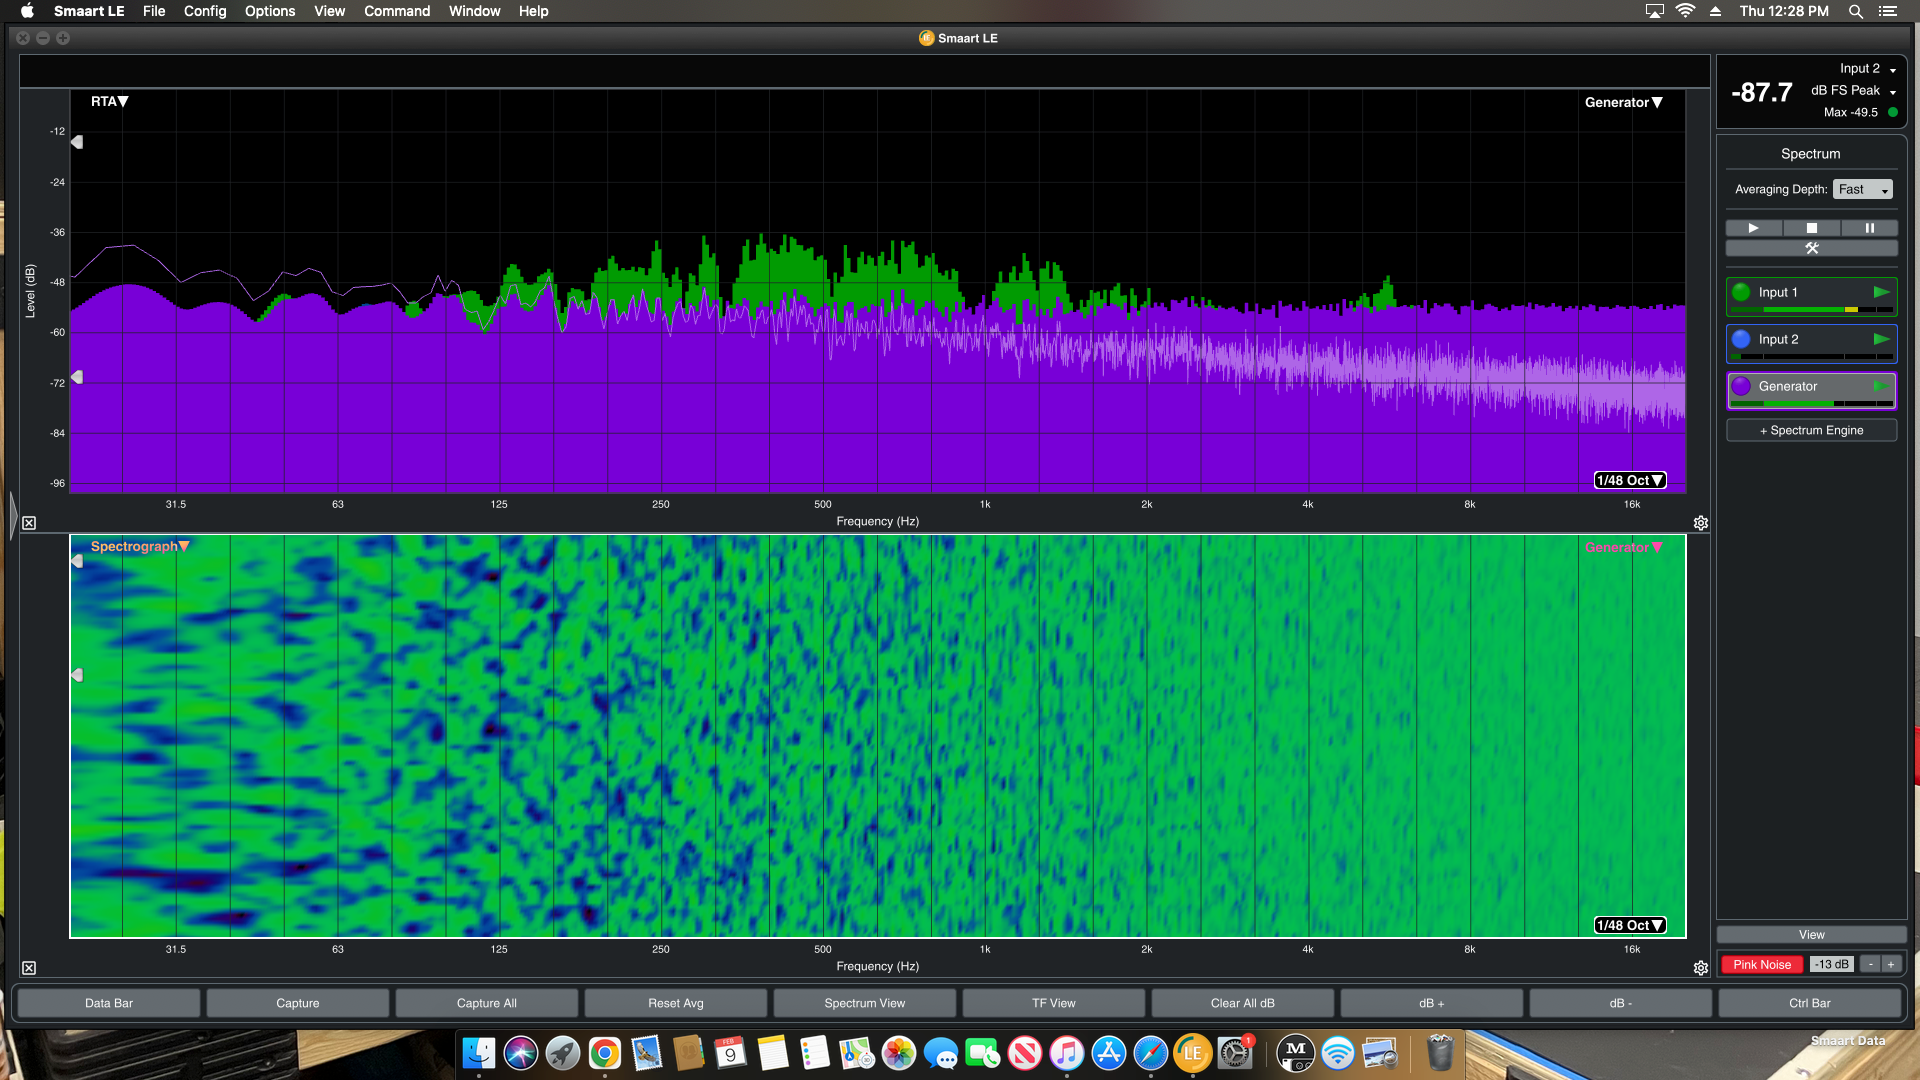Increase generator level with plus button
Screen dimensions: 1920x1080
1891,964
